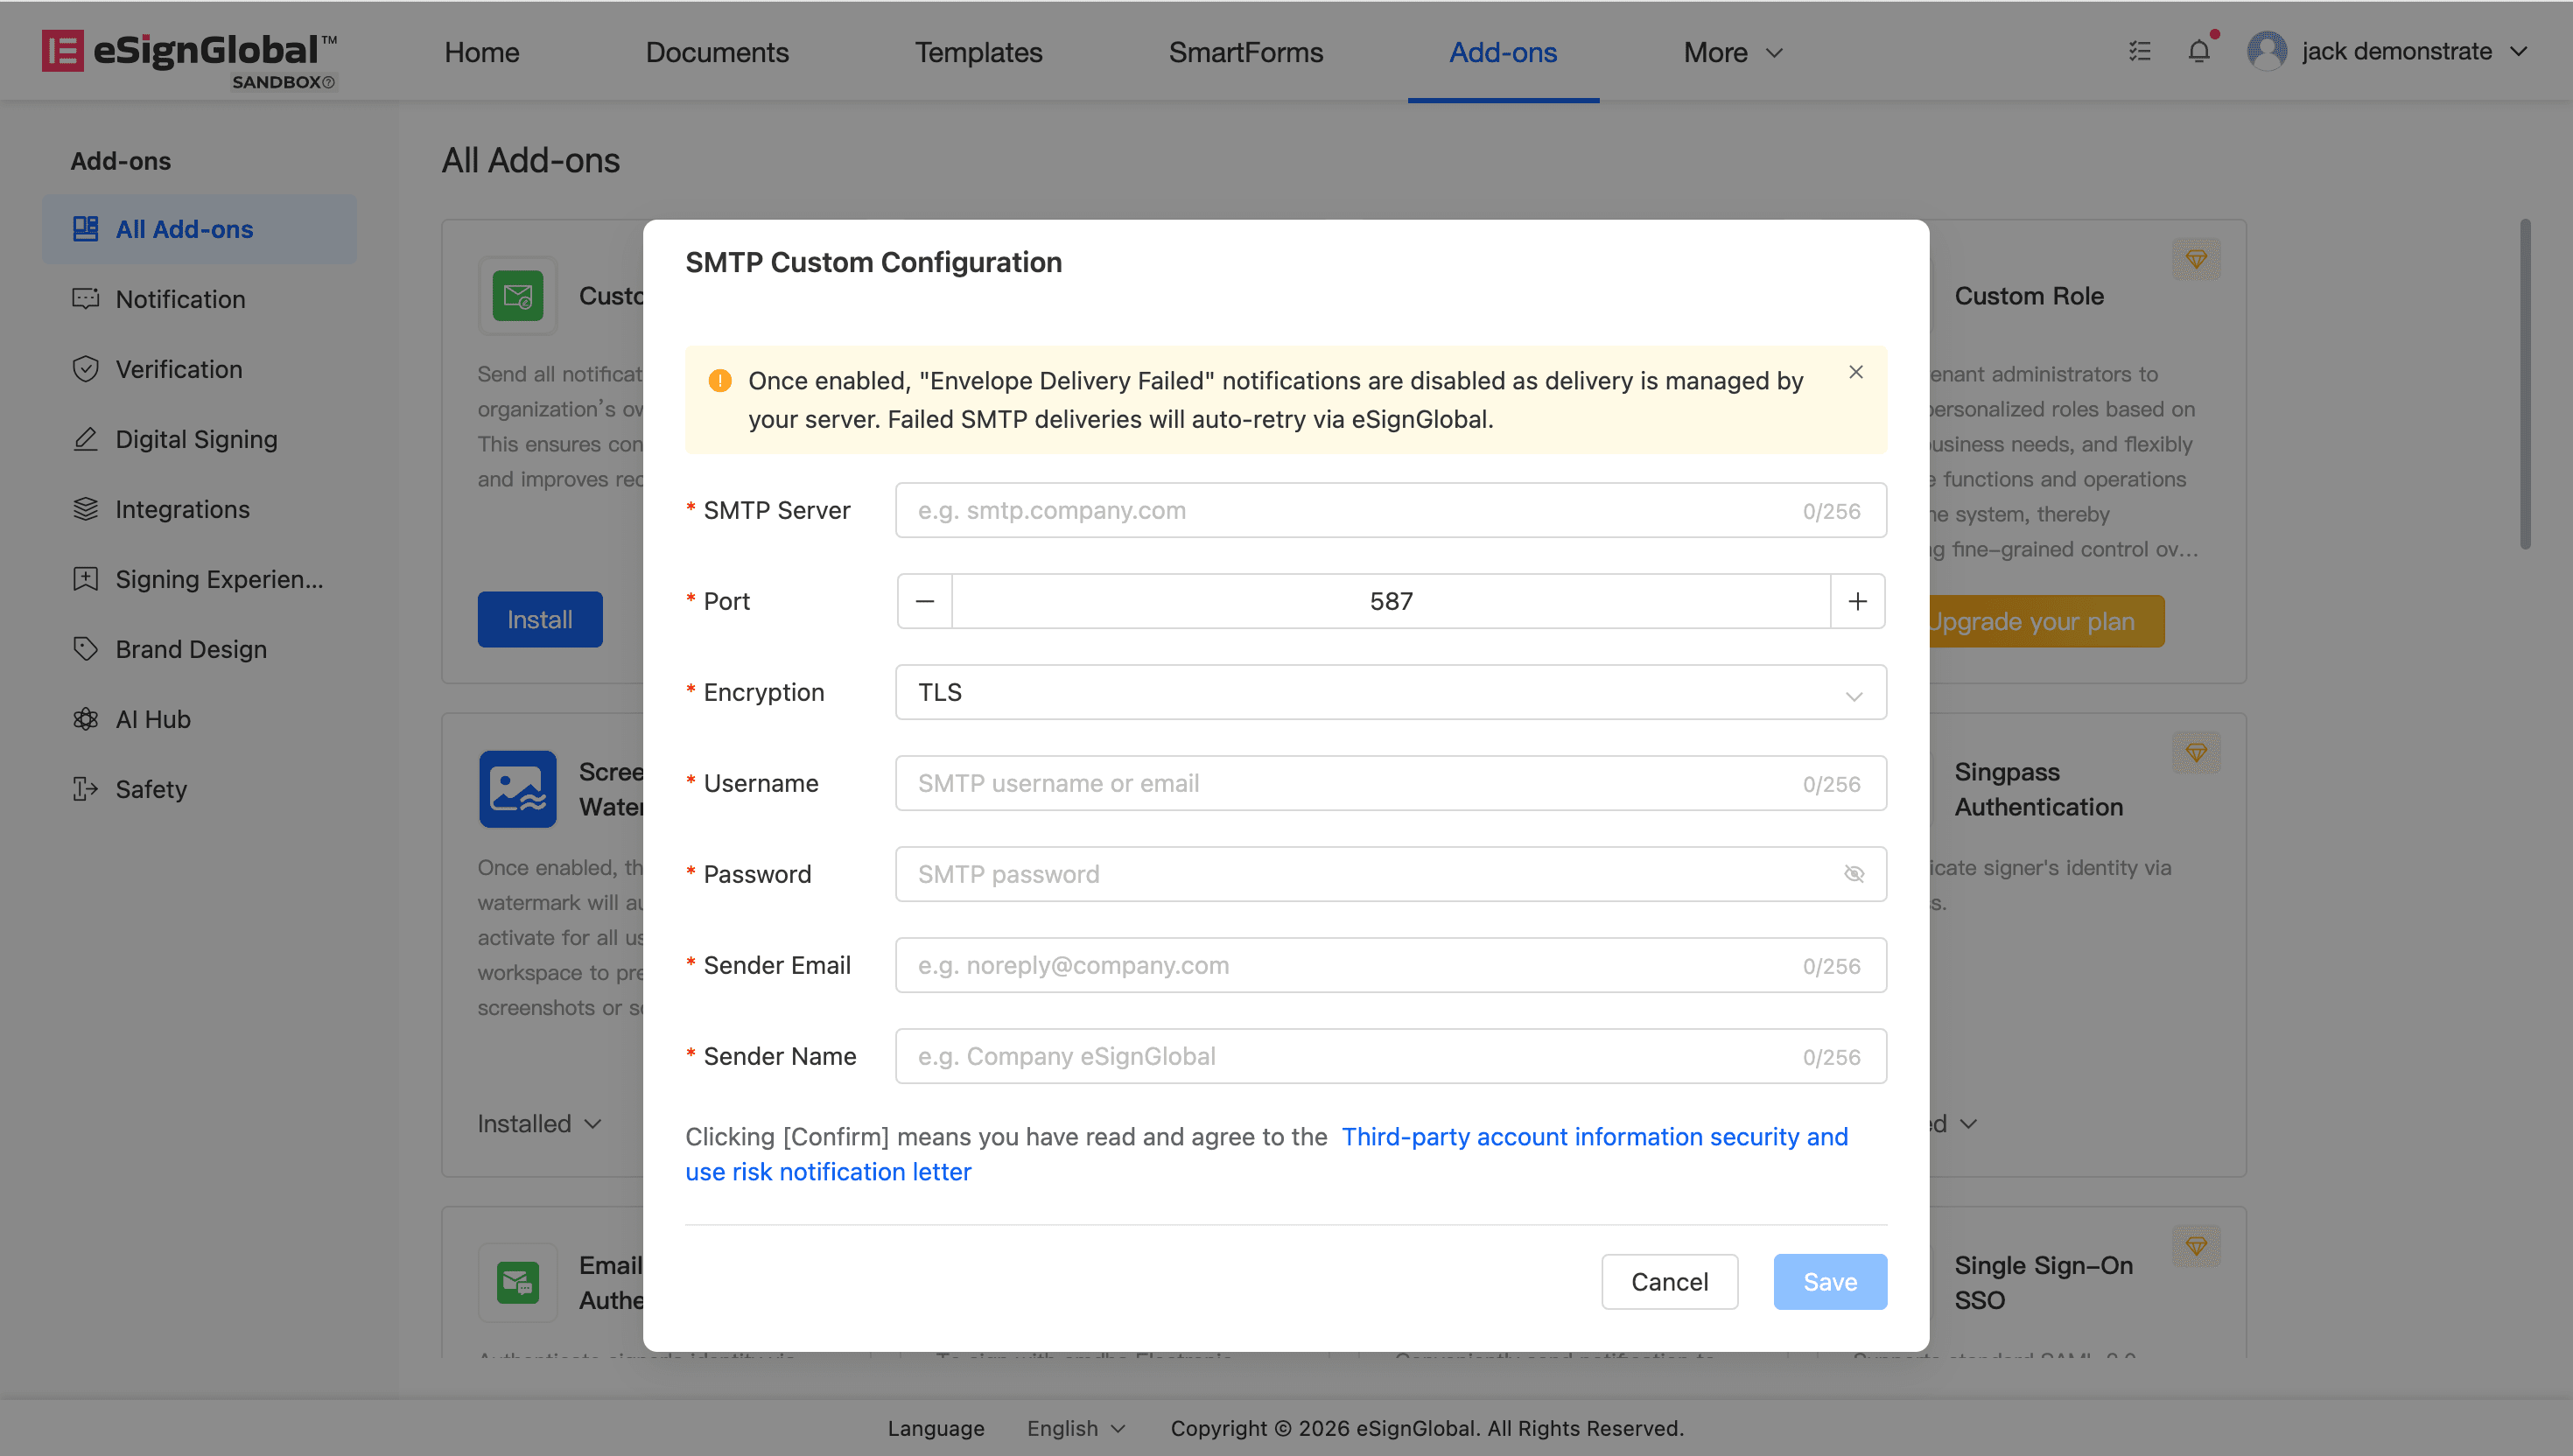Click the page vertical scrollbar
Image resolution: width=2573 pixels, height=1456 pixels.
(x=2524, y=385)
